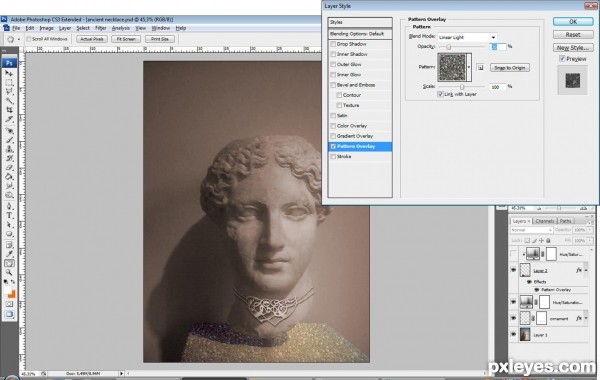The image size is (600, 380).
Task: Select the Blur tool
Action: (x=9, y=186)
